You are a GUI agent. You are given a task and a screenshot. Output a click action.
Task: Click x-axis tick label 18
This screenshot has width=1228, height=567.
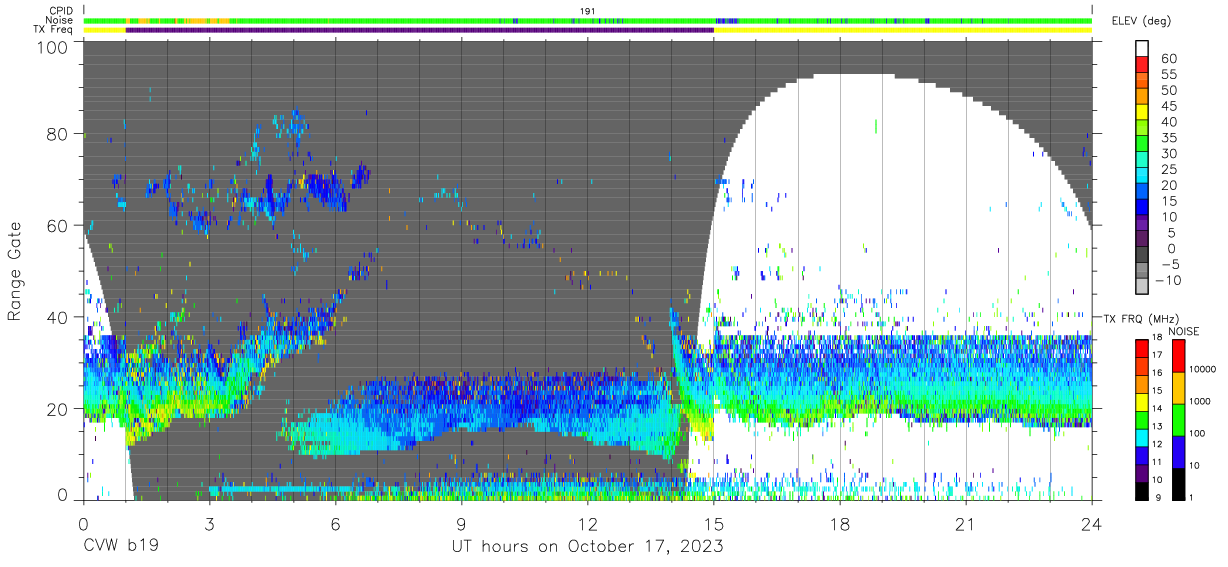coord(840,524)
